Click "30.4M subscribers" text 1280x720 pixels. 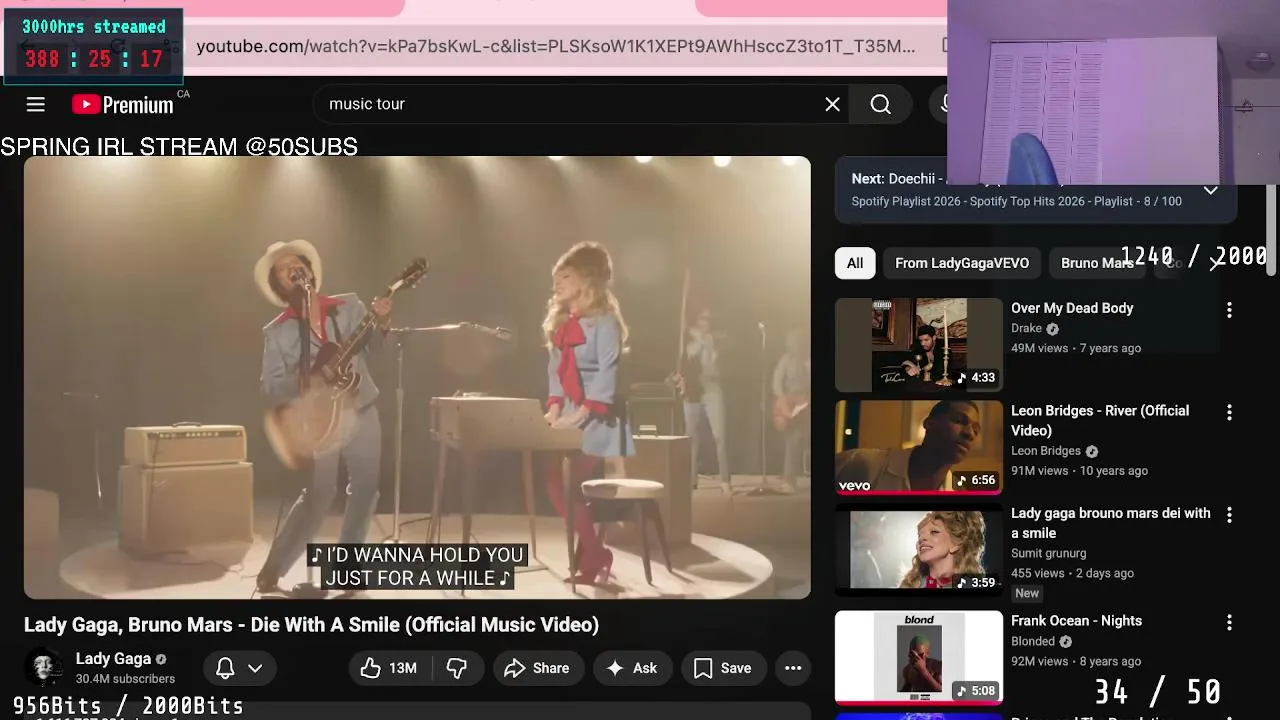(125, 679)
